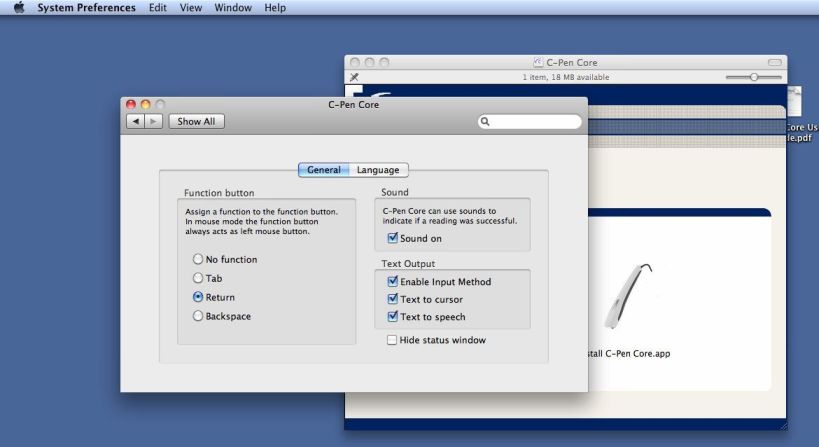Click the preferences search field
Viewport: 819px width, 447px height.
point(529,121)
